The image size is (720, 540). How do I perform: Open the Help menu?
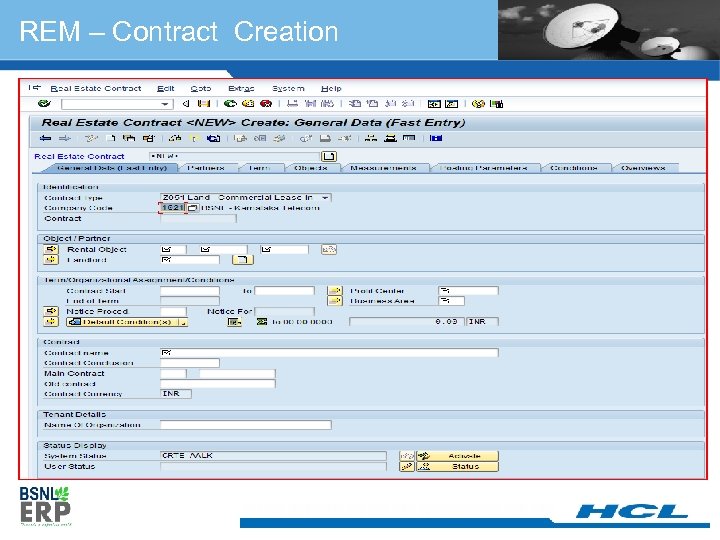(331, 88)
